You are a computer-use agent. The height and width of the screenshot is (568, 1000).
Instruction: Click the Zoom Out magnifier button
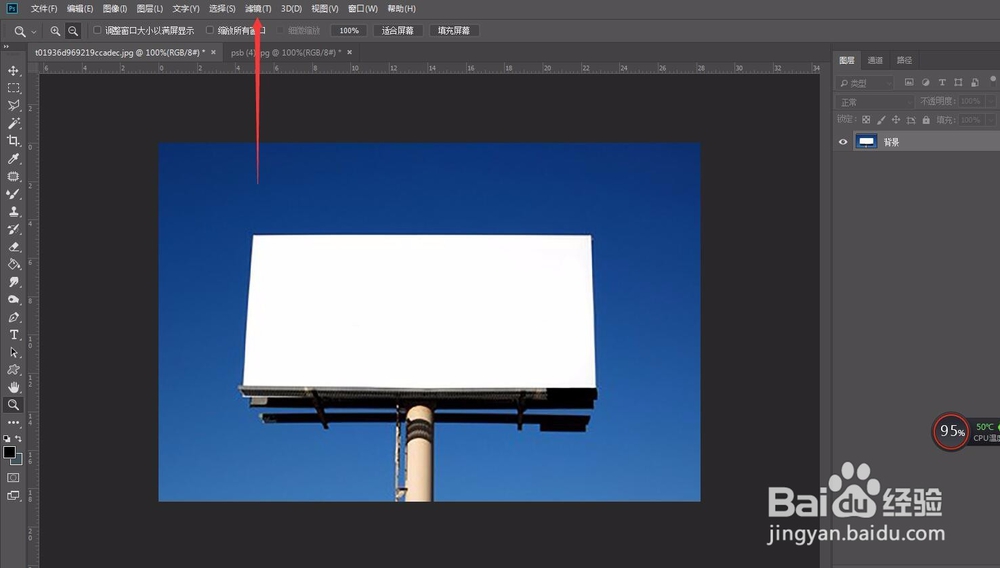click(x=73, y=31)
